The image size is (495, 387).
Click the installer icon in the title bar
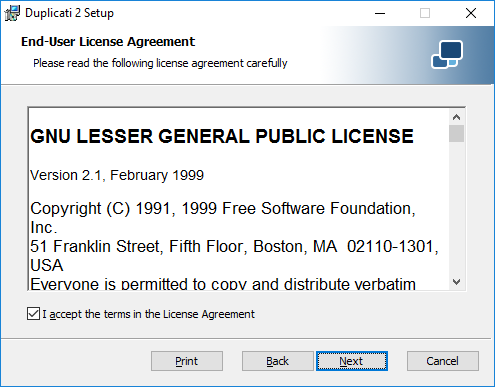click(12, 13)
